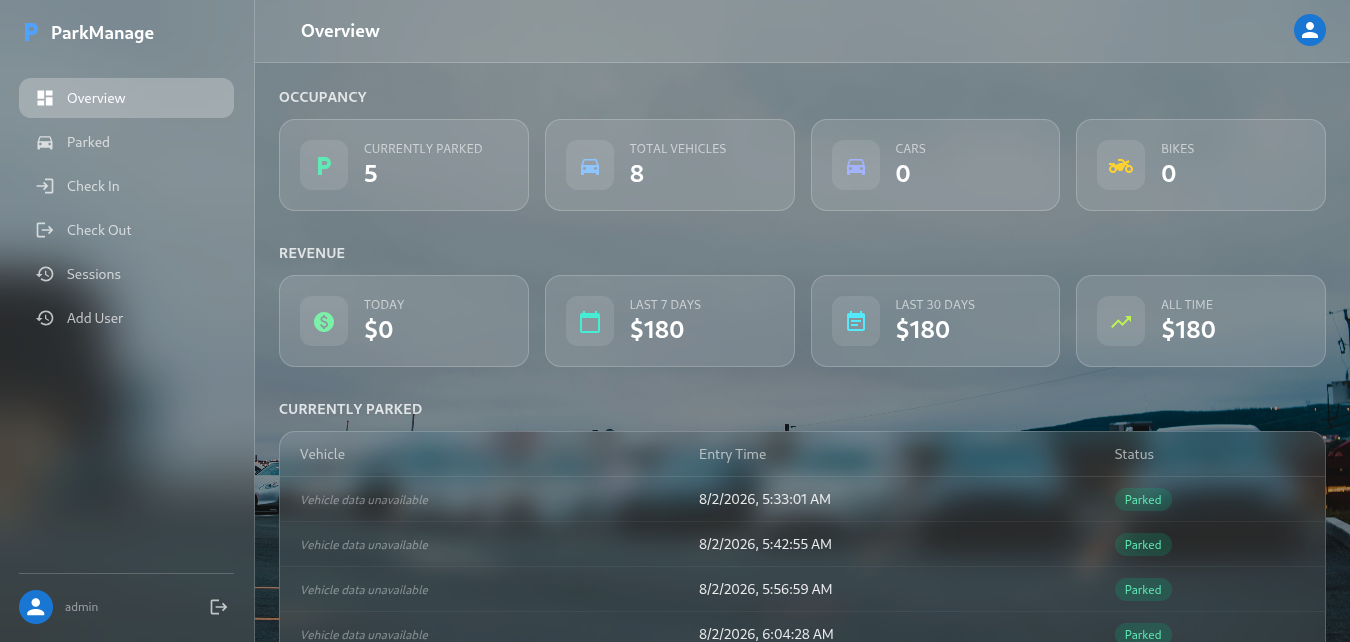Screen dimensions: 1350x642
Task: Click the ParkManage P logo icon
Action: coord(31,33)
